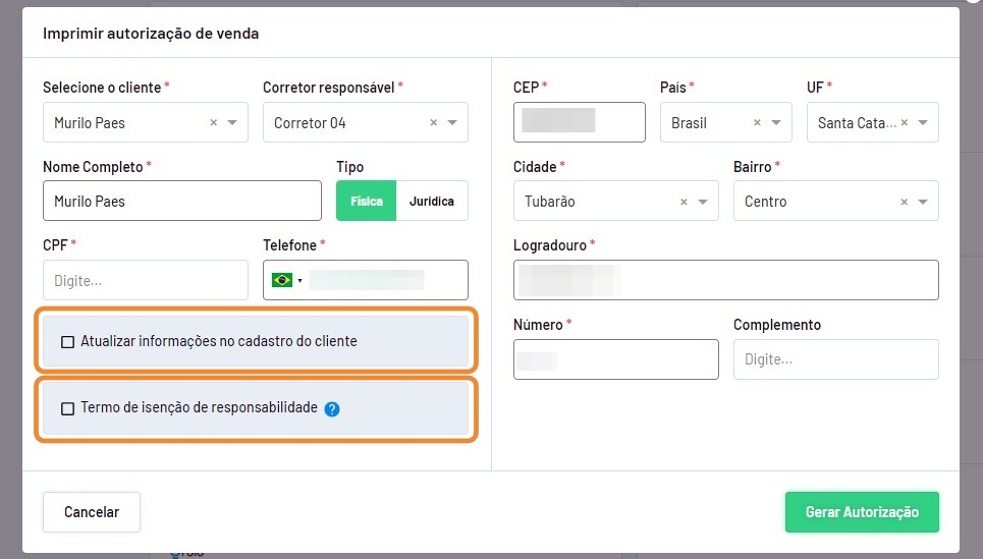Select Física person type

click(x=366, y=201)
